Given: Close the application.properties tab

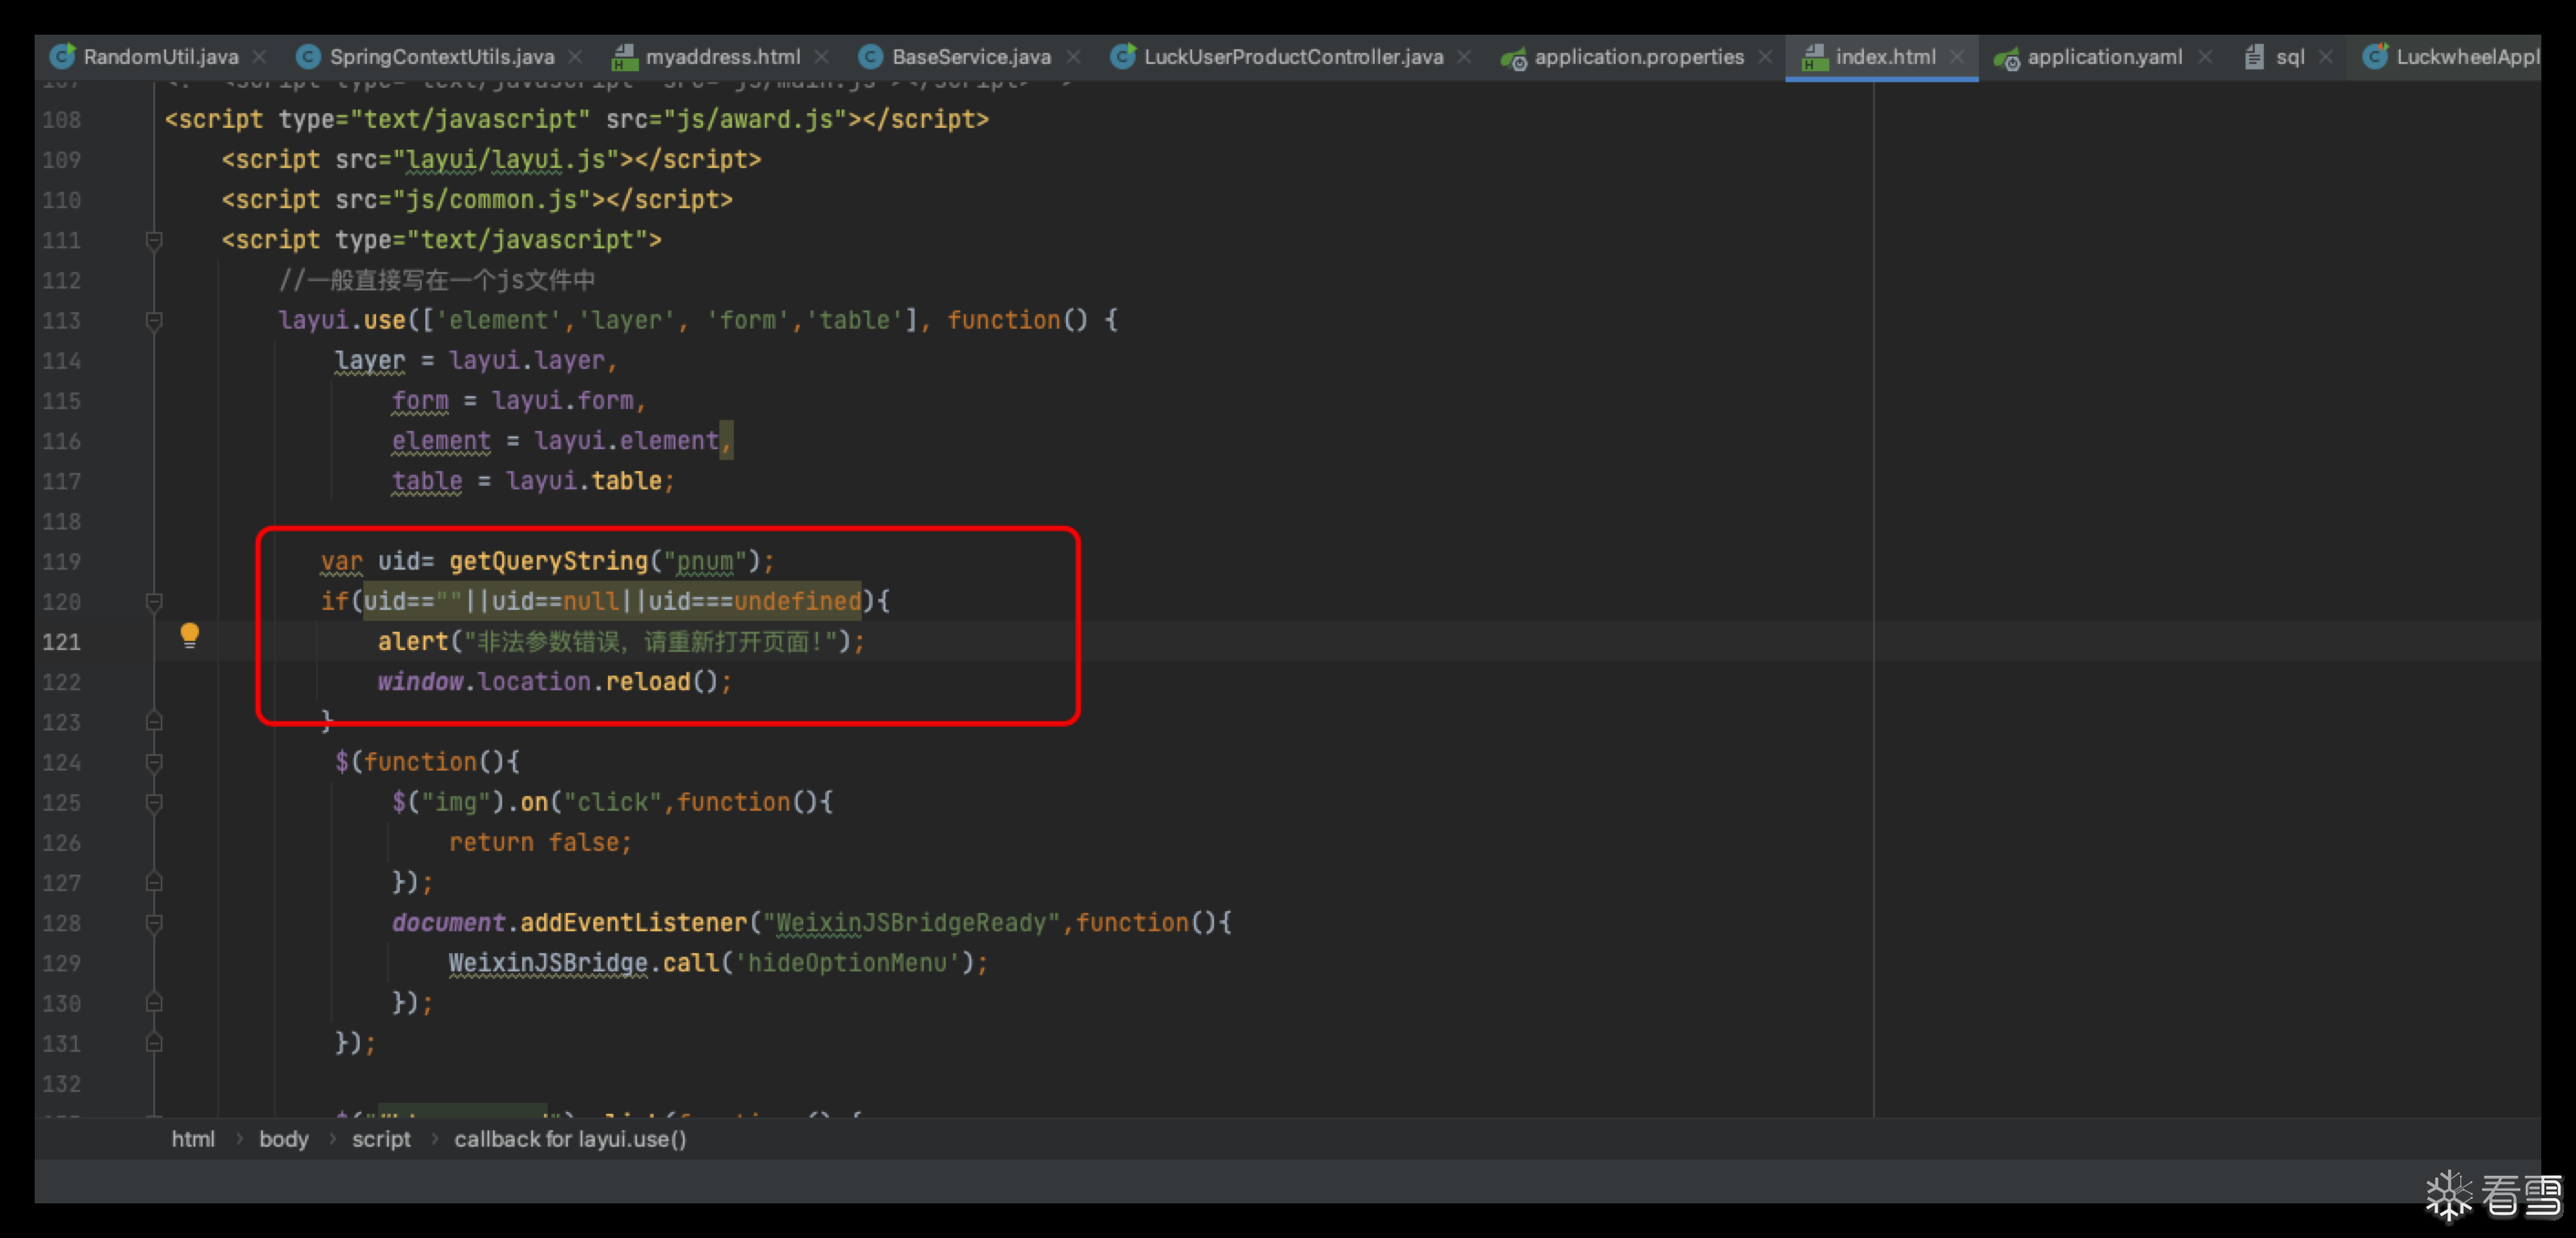Looking at the screenshot, I should pyautogui.click(x=1766, y=57).
